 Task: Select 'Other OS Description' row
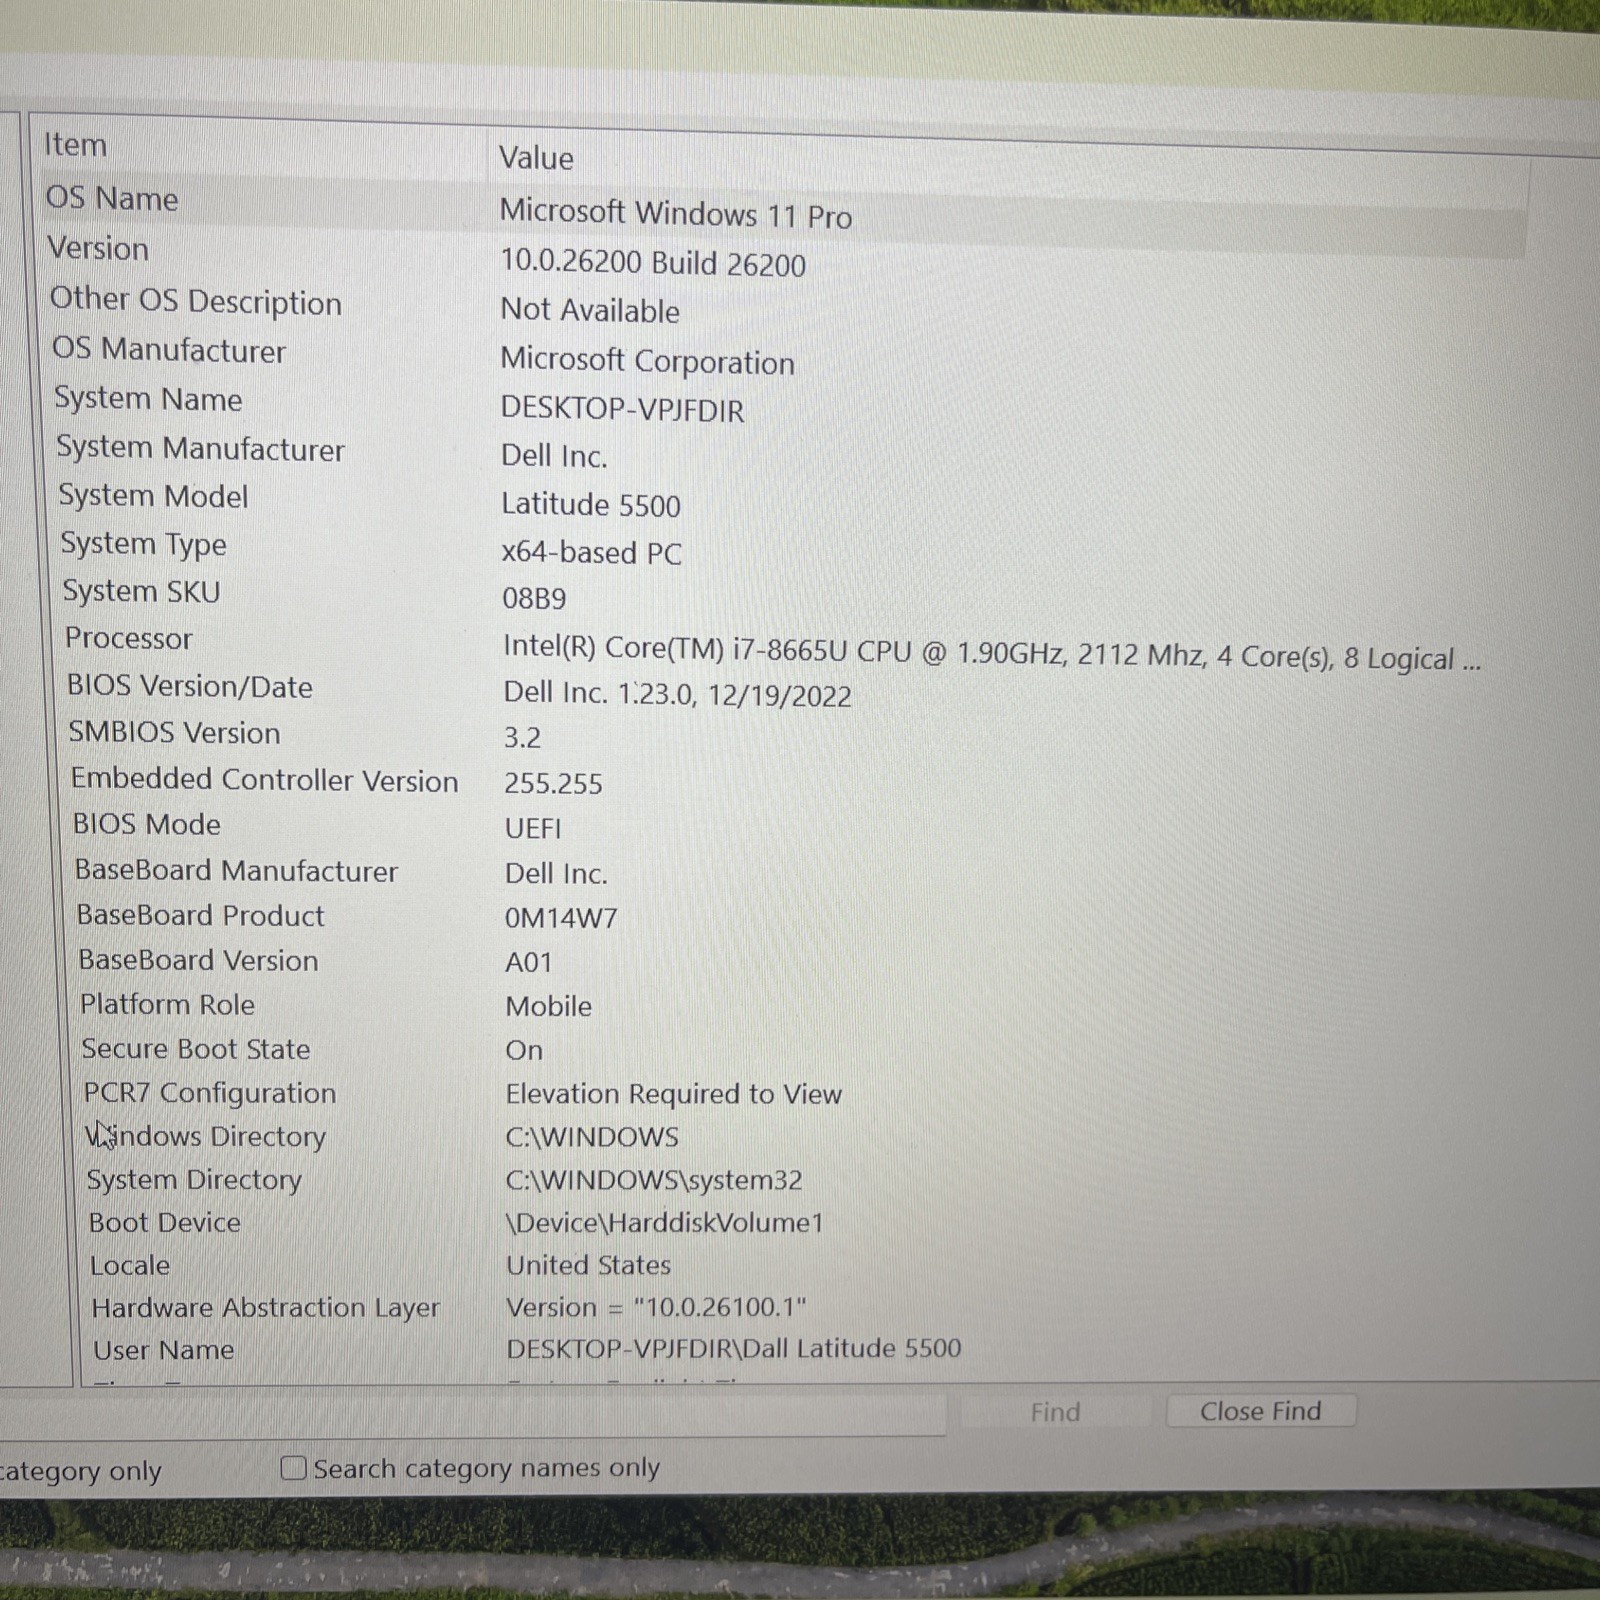196,301
